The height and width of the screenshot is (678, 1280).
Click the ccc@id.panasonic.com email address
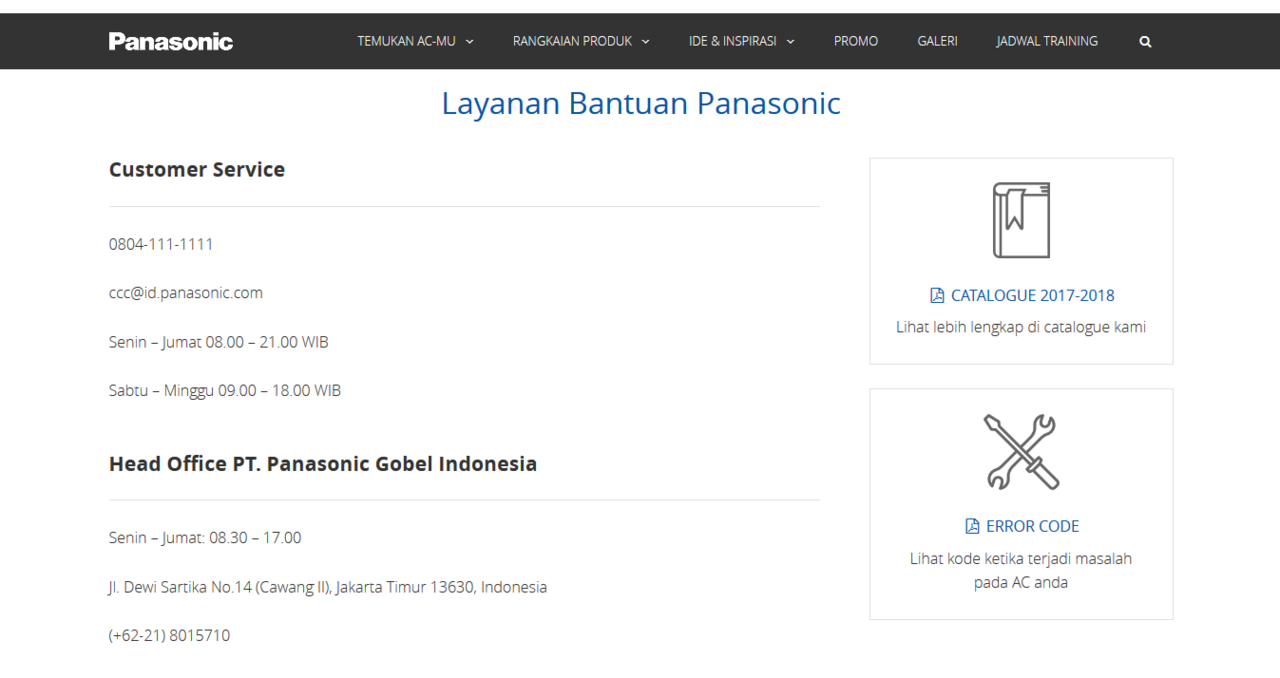coord(186,293)
